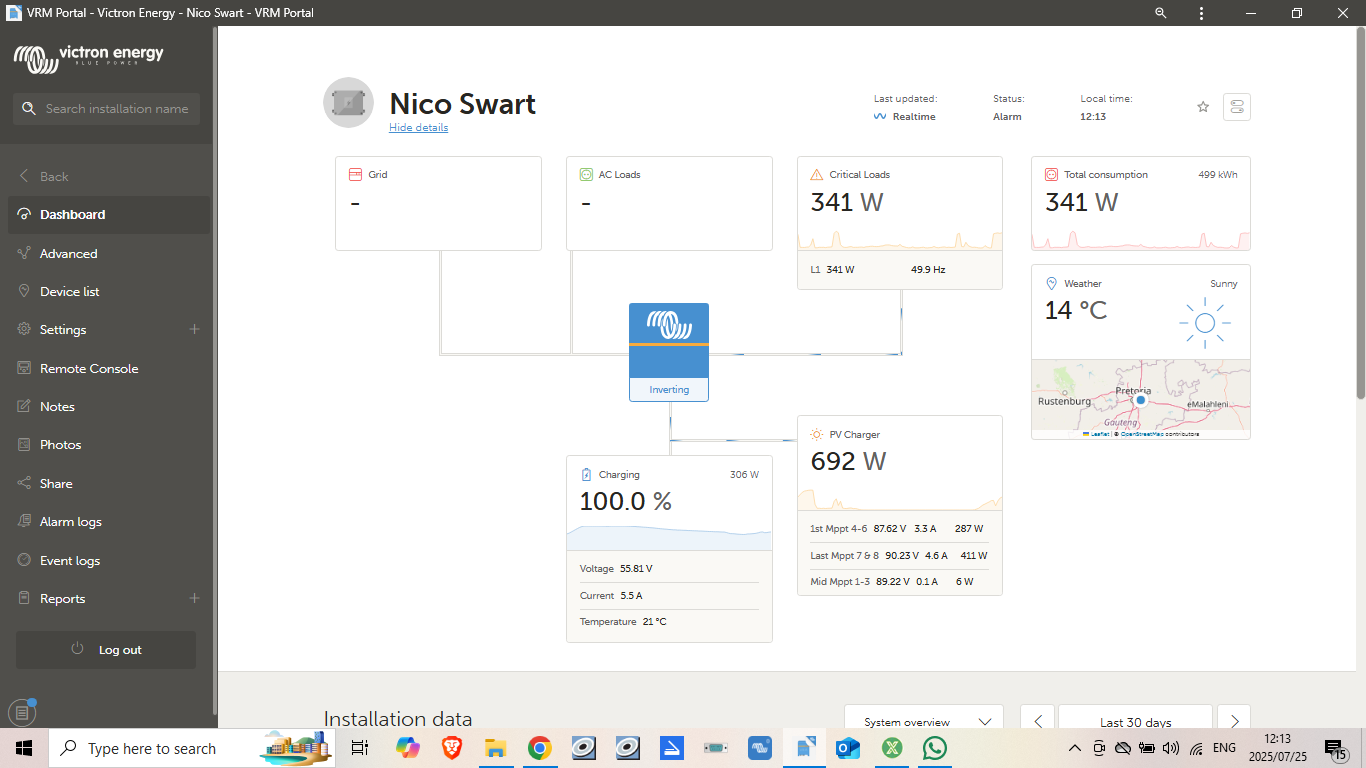Viewport: 1366px width, 768px height.
Task: Go to previous period in date range
Action: tap(1038, 721)
